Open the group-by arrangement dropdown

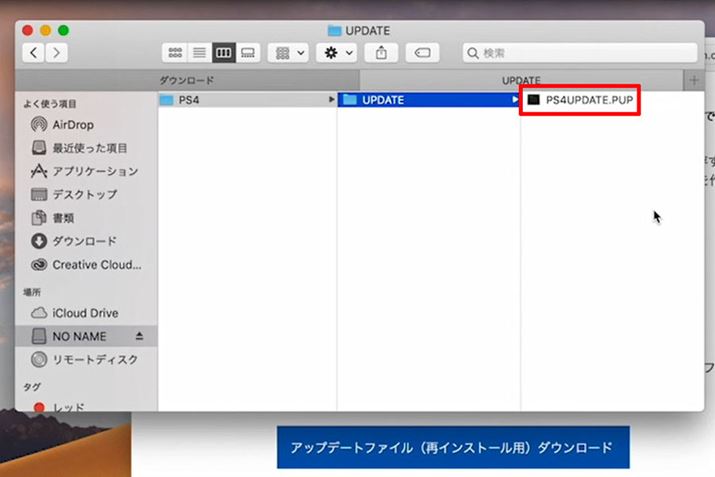pyautogui.click(x=287, y=52)
